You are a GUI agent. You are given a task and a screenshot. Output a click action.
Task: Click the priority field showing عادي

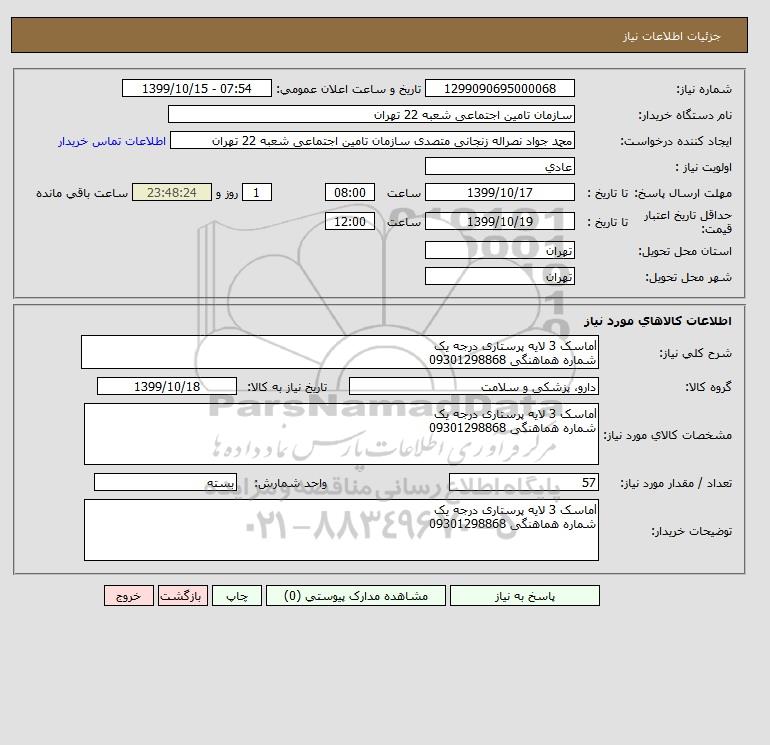[x=499, y=166]
